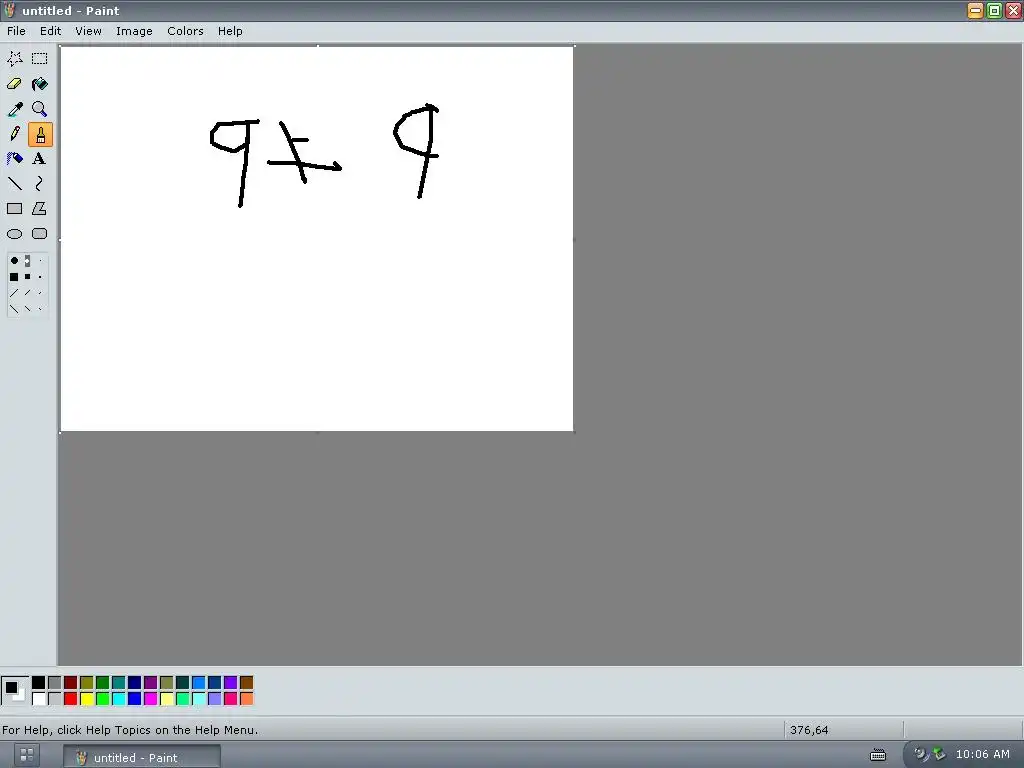Pick the cyan color swatch
The height and width of the screenshot is (768, 1024).
pos(119,699)
